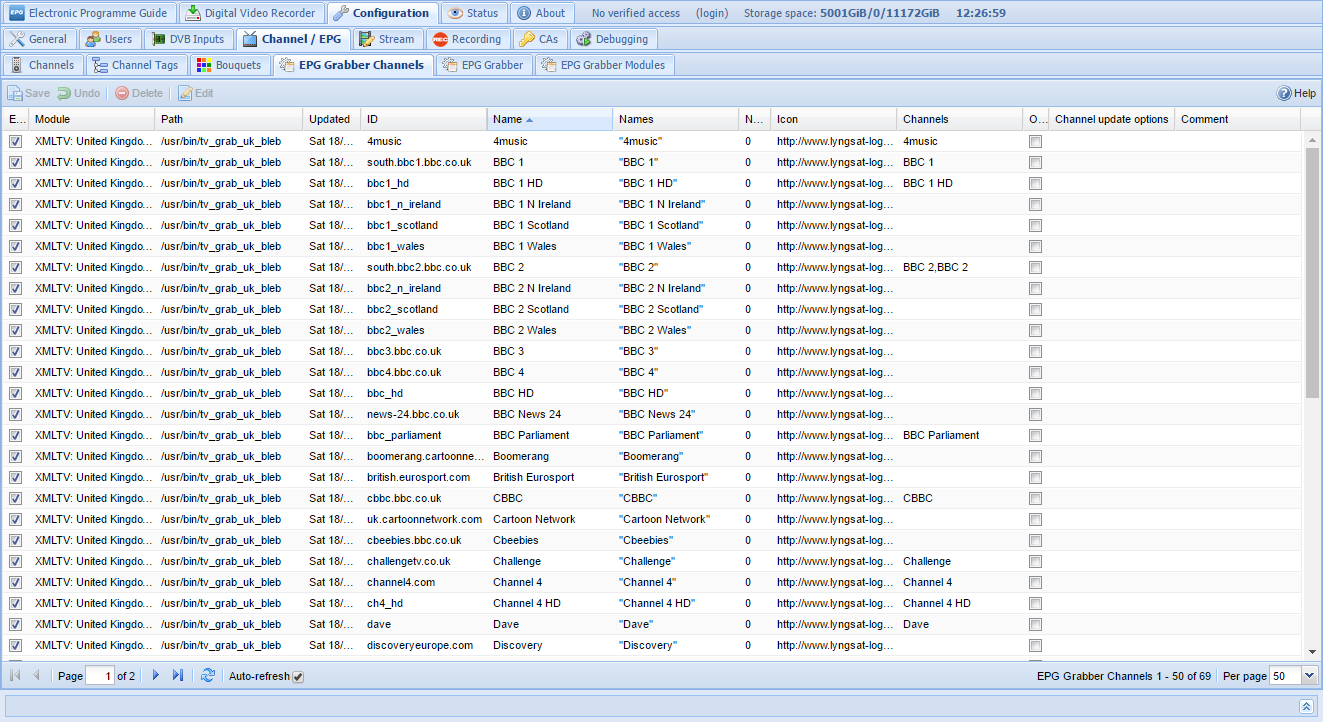Toggle the Auto-refresh checkbox
Image resolution: width=1323 pixels, height=722 pixels.
point(298,677)
